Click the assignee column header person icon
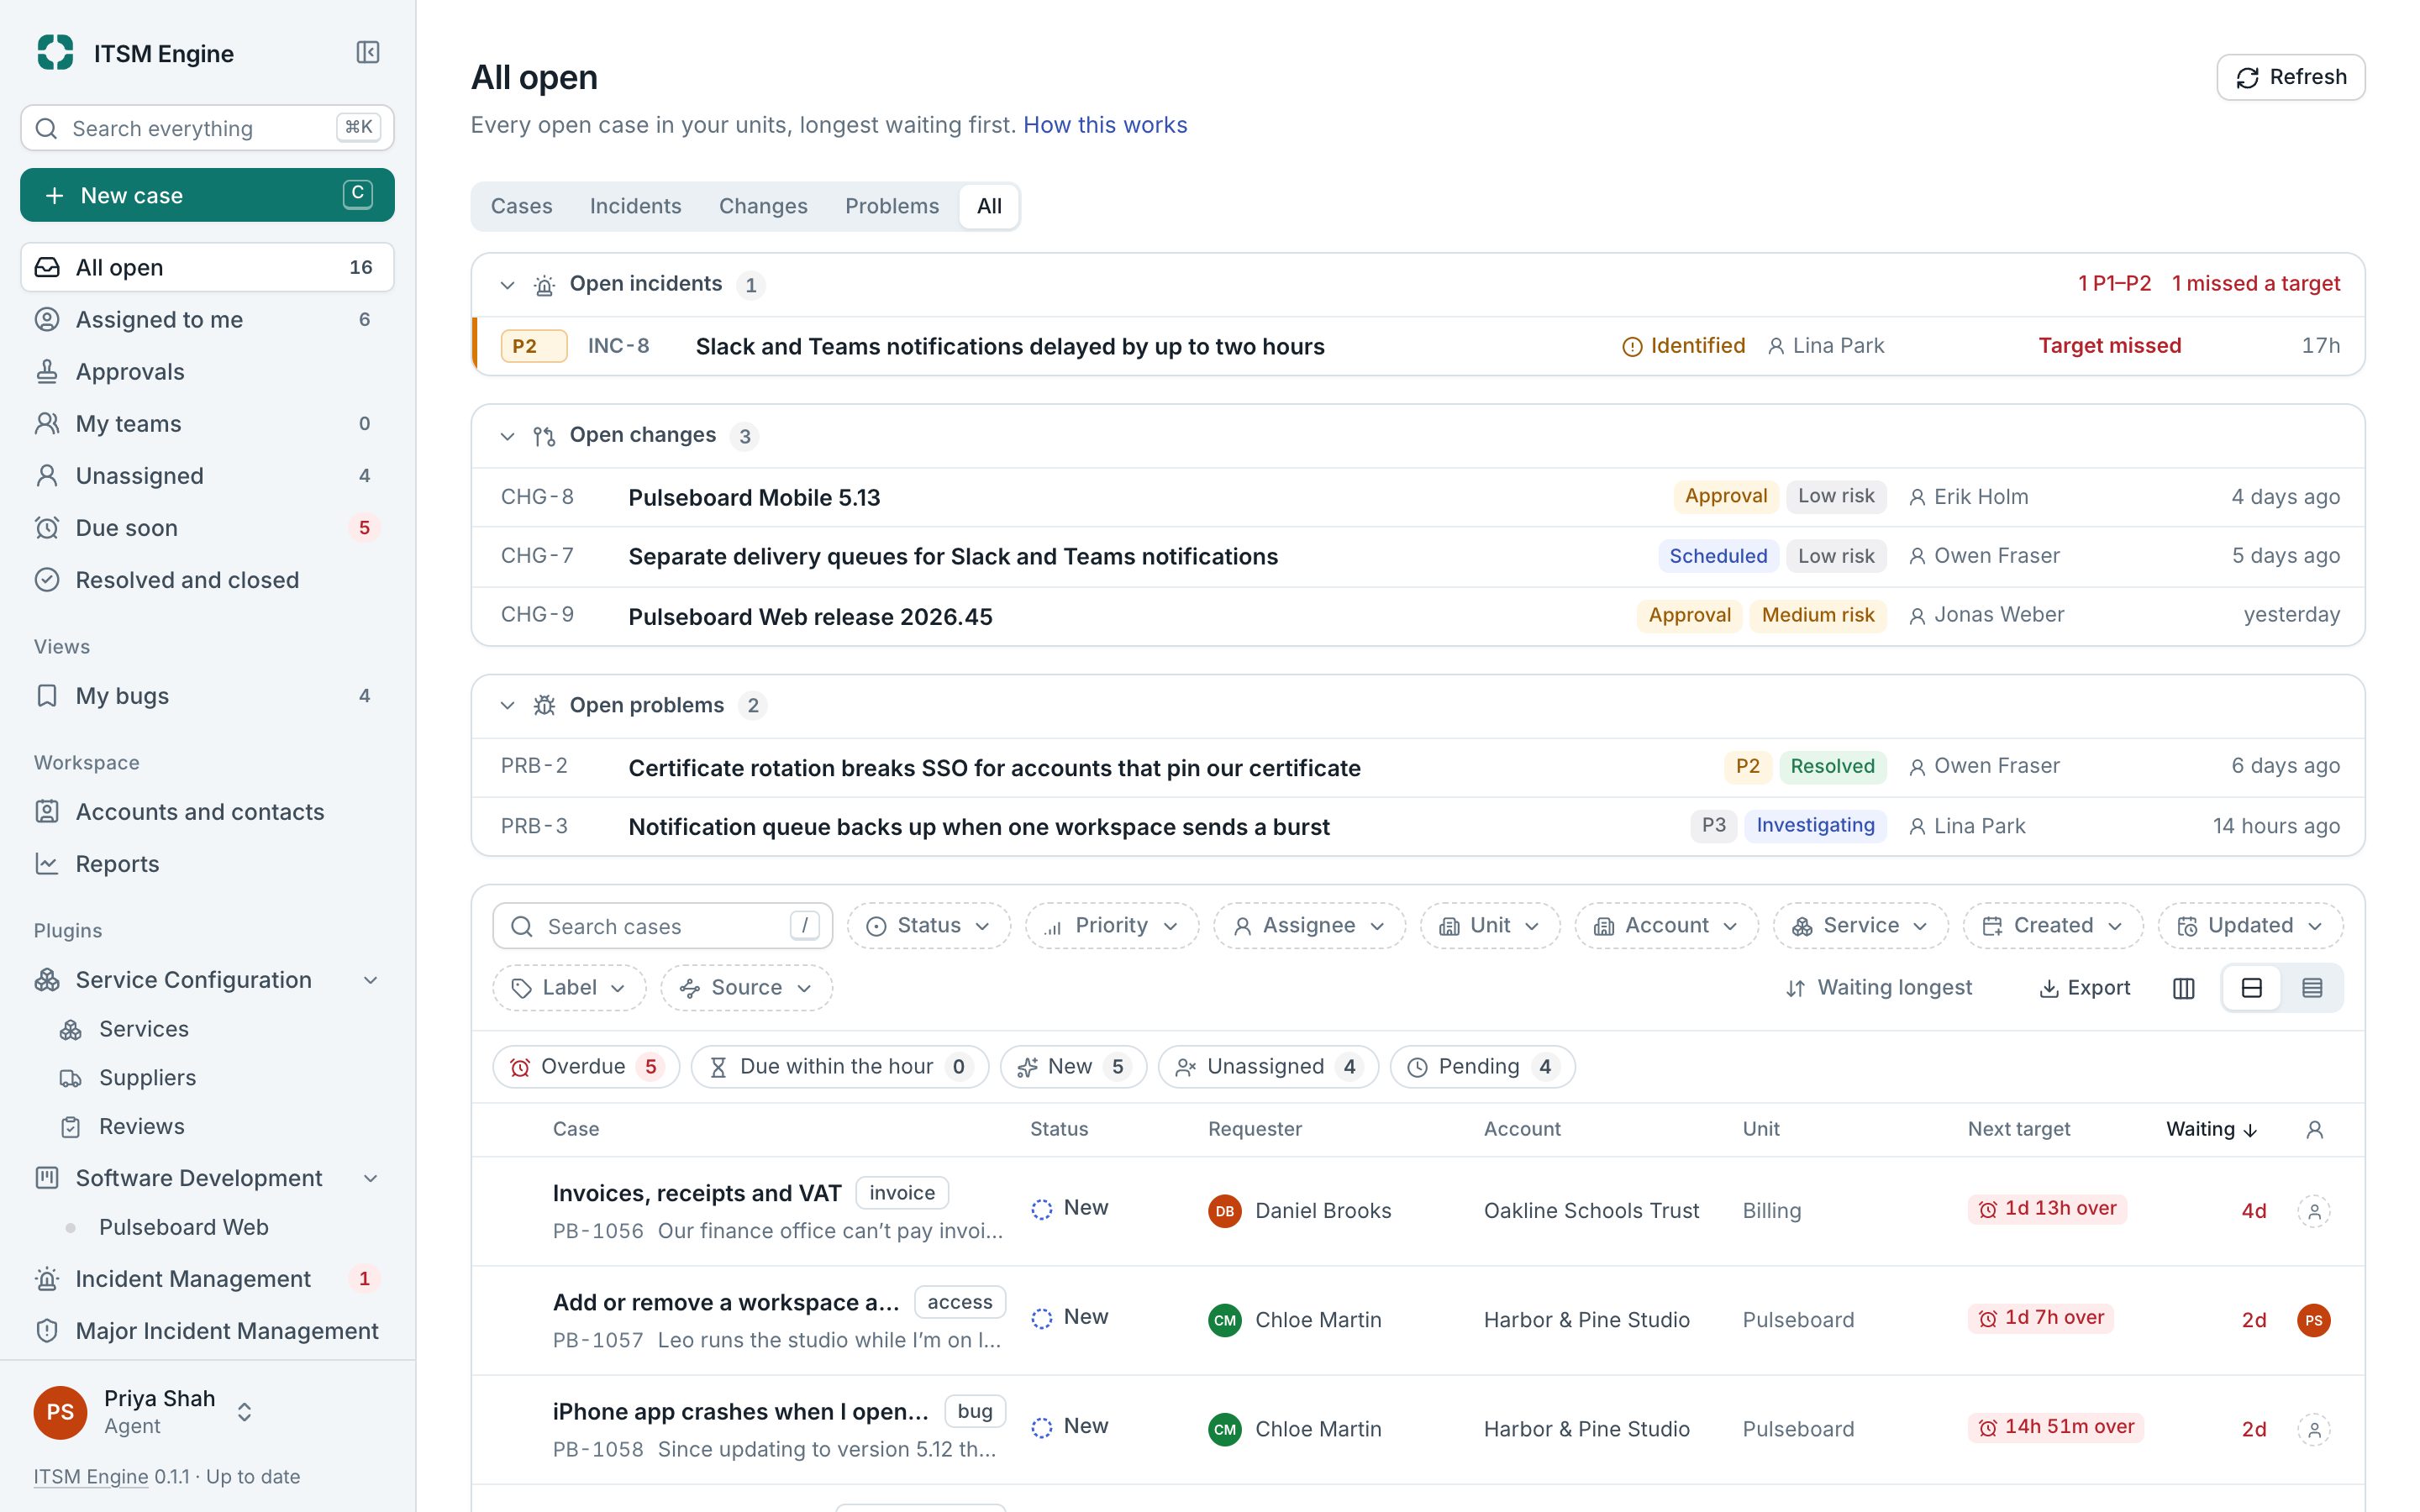 point(2314,1129)
